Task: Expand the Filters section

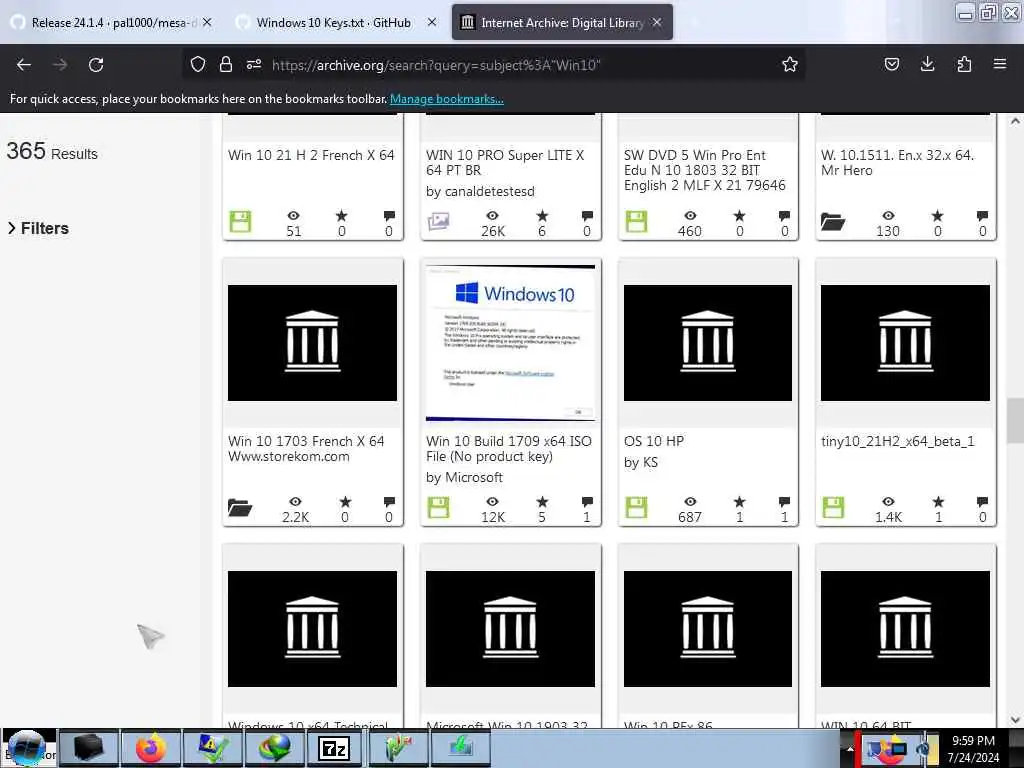Action: (x=39, y=228)
